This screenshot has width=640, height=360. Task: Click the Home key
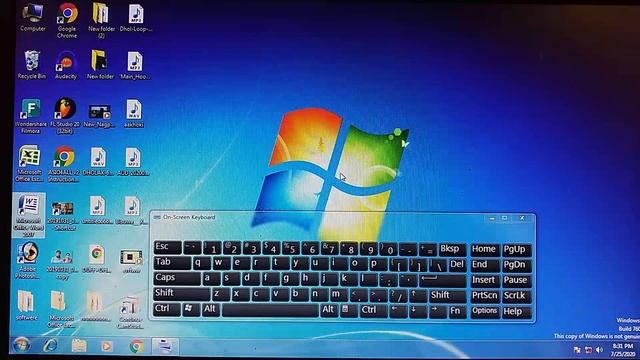click(484, 249)
